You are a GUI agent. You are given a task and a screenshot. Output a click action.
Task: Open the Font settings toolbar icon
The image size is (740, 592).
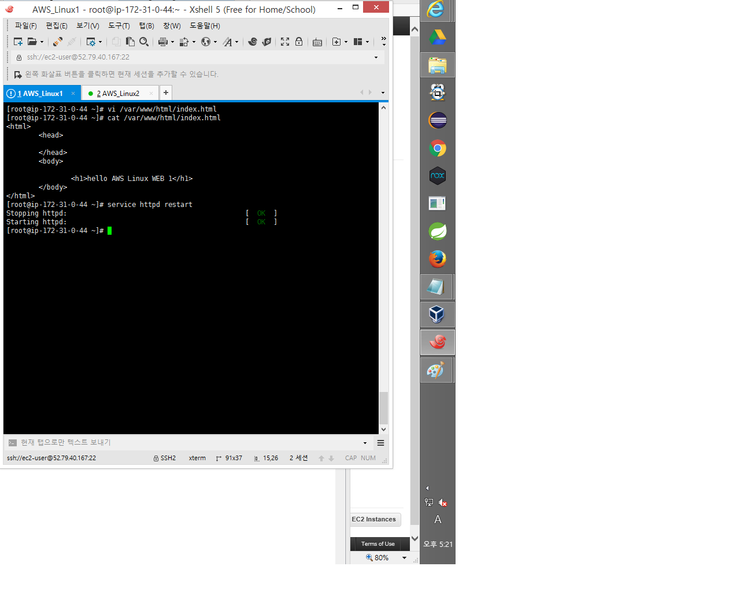228,42
